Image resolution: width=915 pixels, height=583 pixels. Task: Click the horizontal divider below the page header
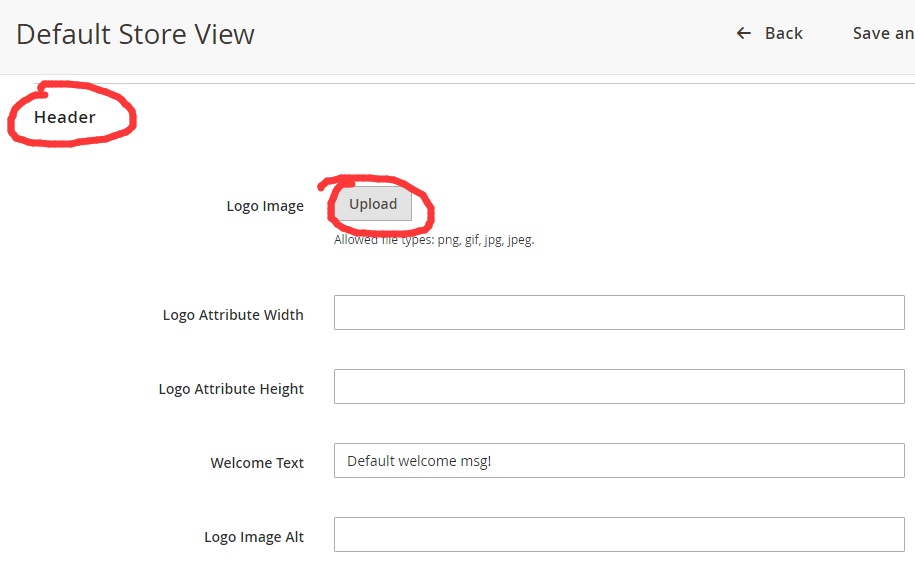458,83
